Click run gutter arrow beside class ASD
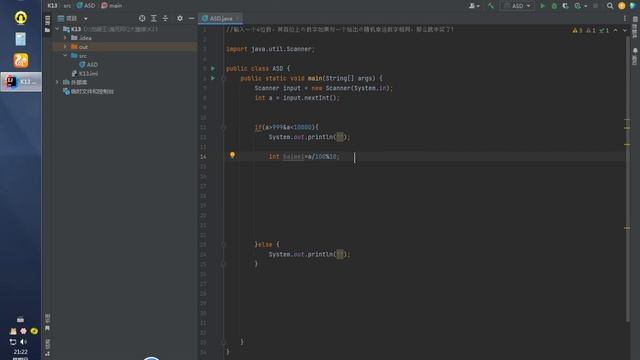The width and height of the screenshot is (640, 360). 213,68
